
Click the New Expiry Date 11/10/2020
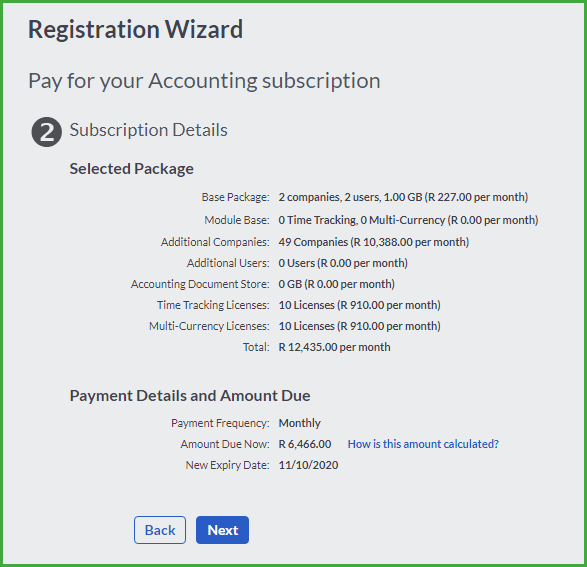[308, 465]
